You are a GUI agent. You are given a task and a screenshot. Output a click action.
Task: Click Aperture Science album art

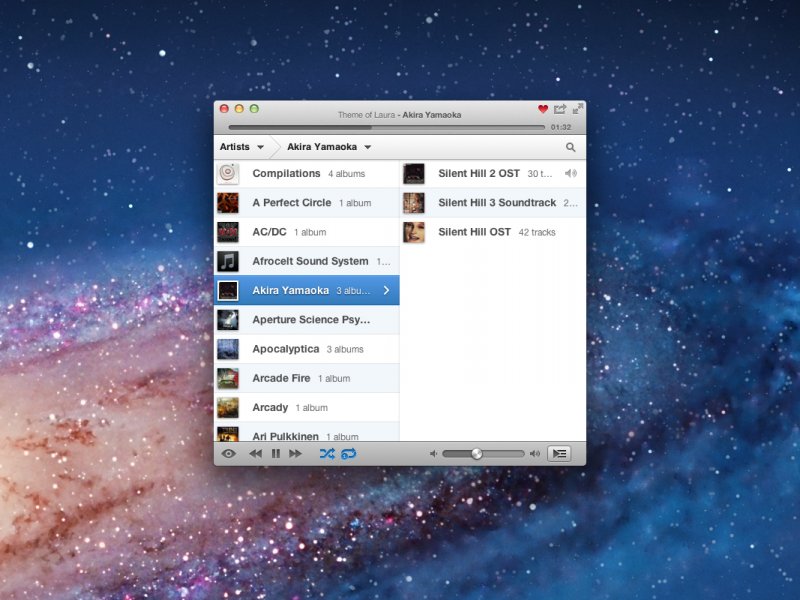[228, 320]
